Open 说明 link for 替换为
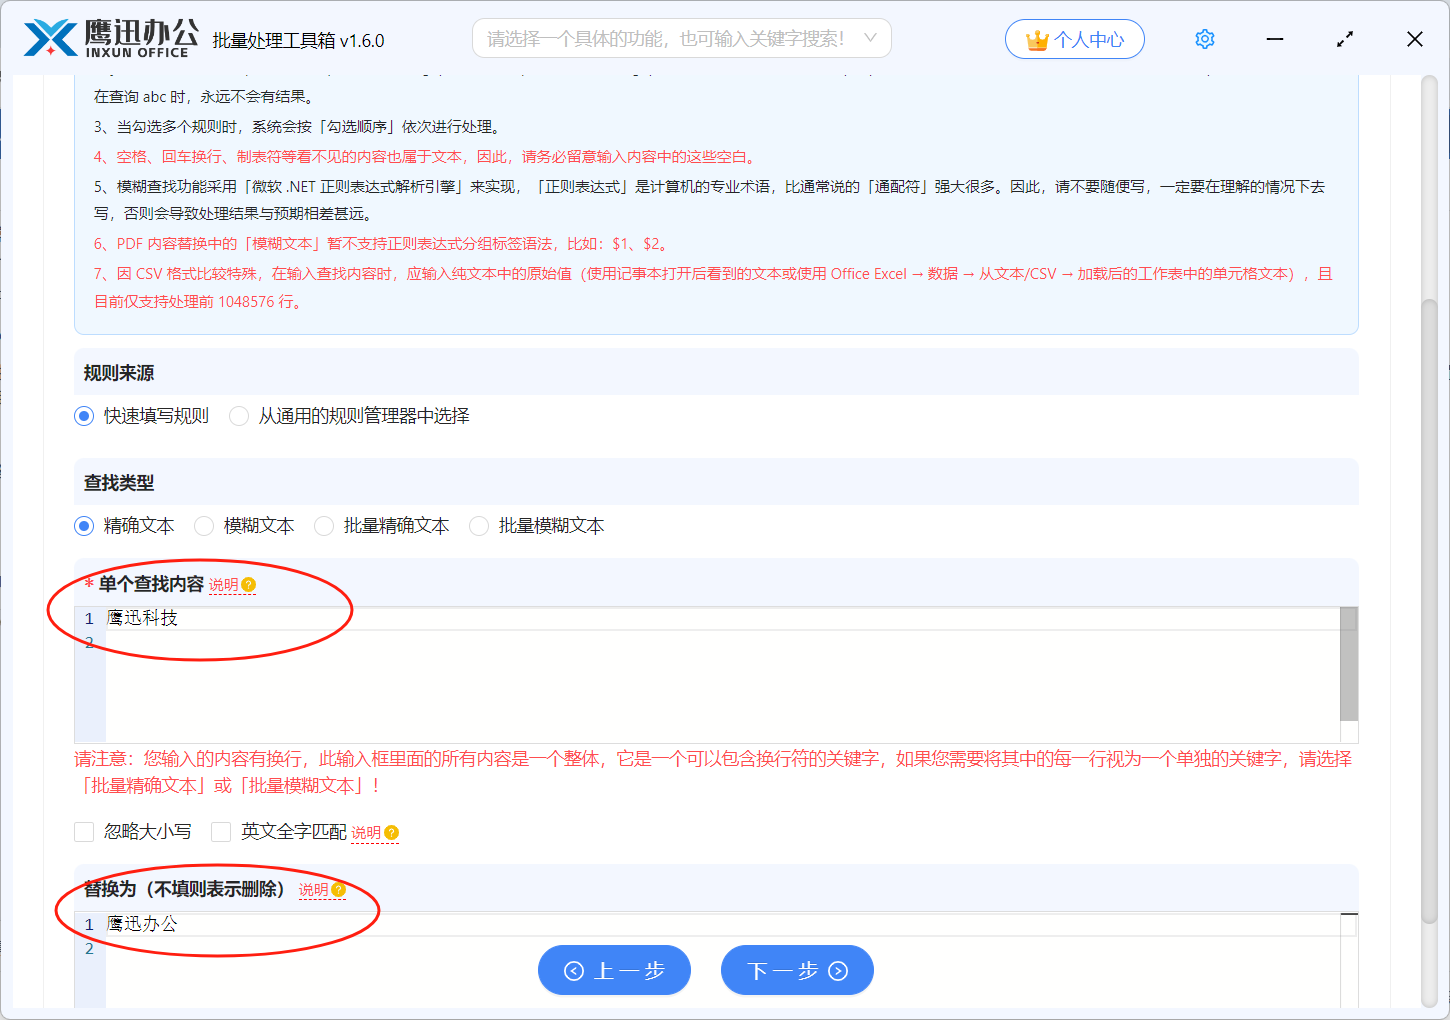Viewport: 1450px width, 1020px height. pyautogui.click(x=313, y=890)
